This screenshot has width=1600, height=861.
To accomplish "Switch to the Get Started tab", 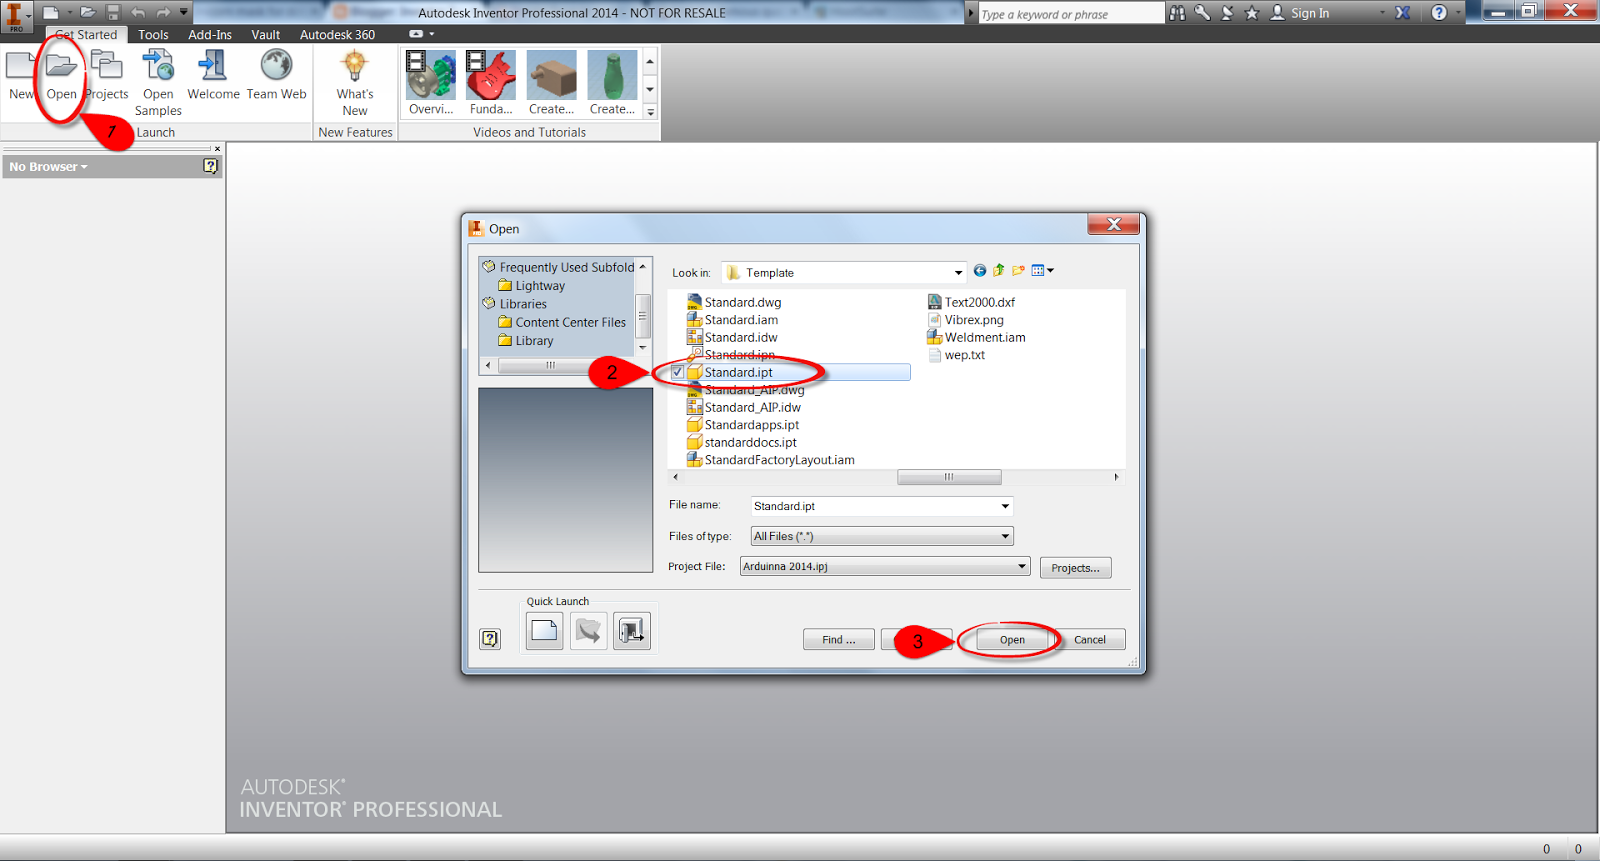I will (x=86, y=34).
